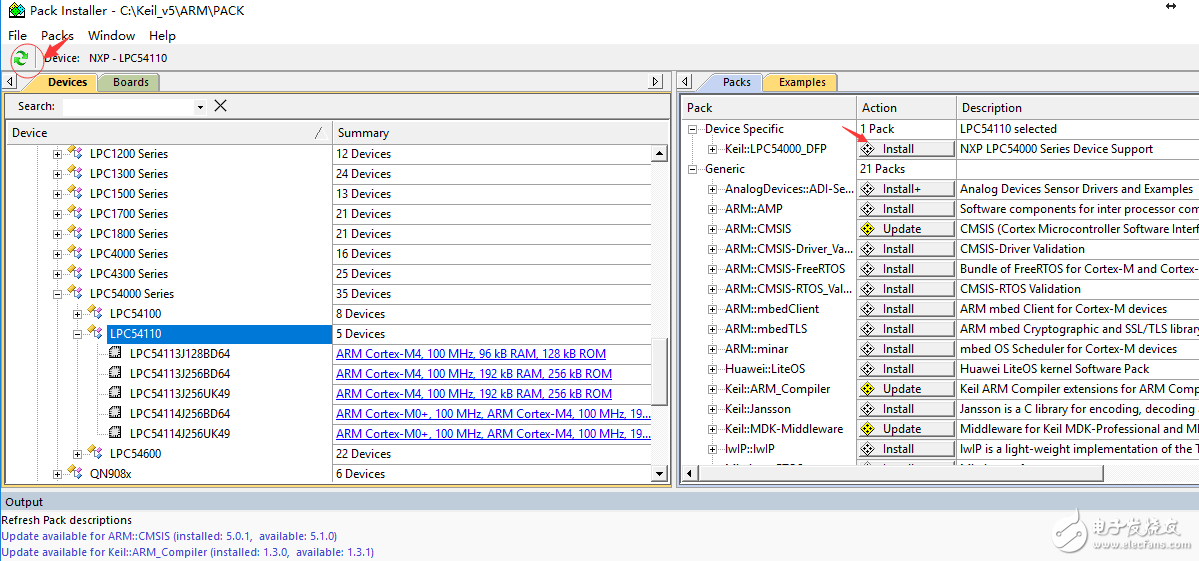The height and width of the screenshot is (561, 1199).
Task: Switch to the Examples tab
Action: pyautogui.click(x=802, y=82)
